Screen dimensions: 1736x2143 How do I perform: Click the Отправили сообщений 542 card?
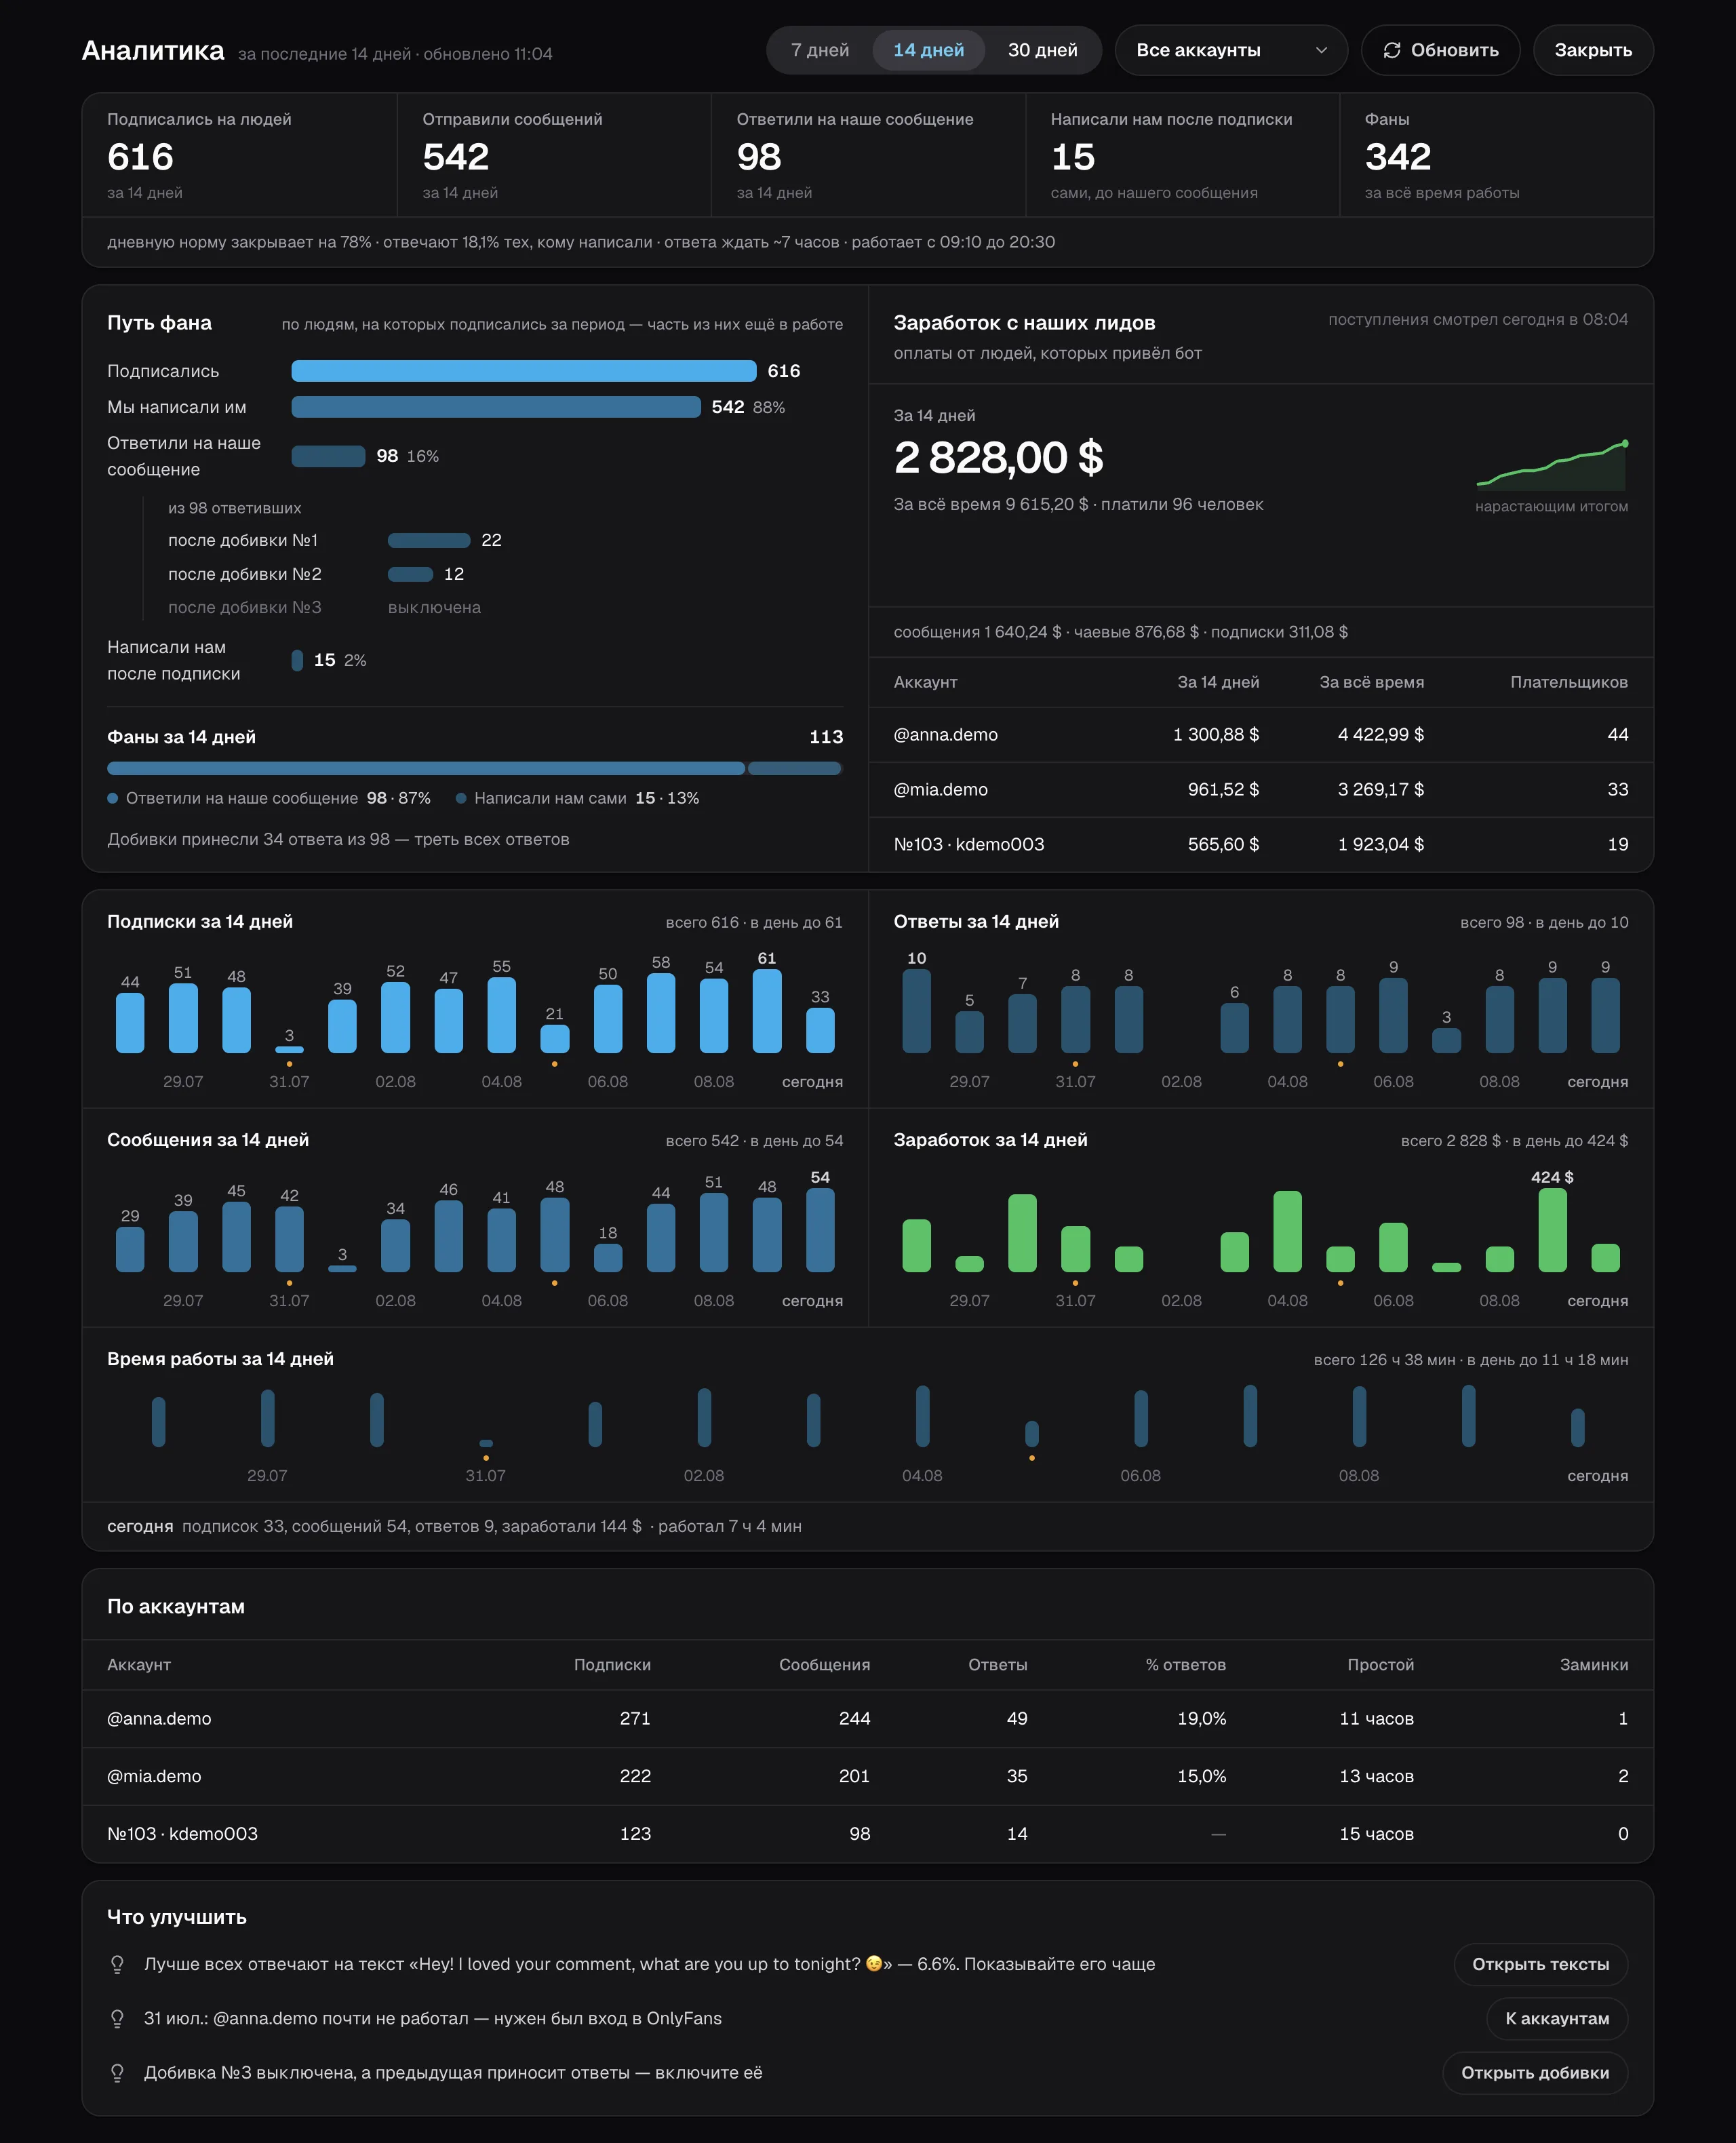(554, 155)
